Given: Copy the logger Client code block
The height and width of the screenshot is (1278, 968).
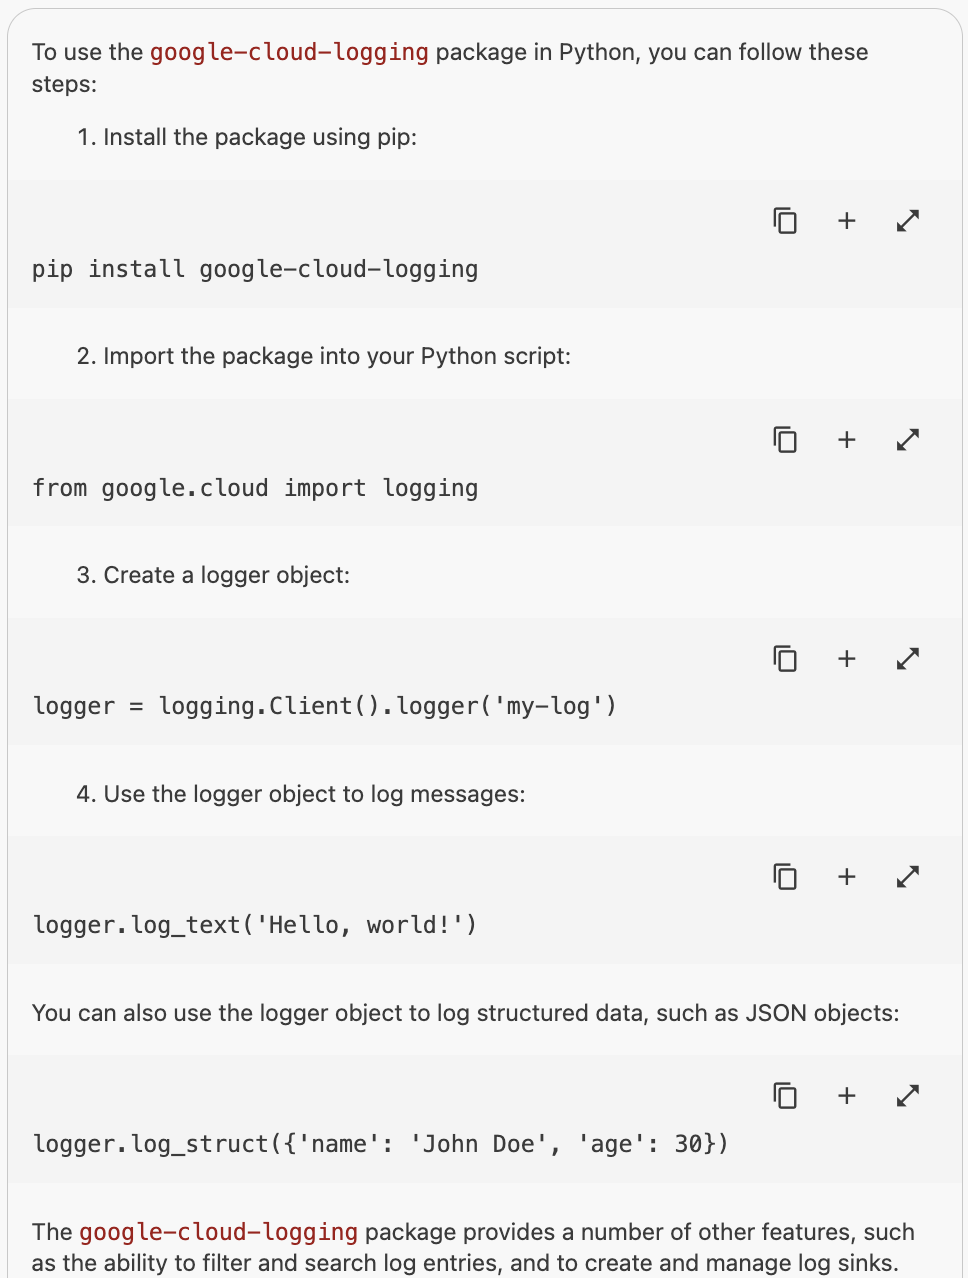Looking at the screenshot, I should point(785,658).
